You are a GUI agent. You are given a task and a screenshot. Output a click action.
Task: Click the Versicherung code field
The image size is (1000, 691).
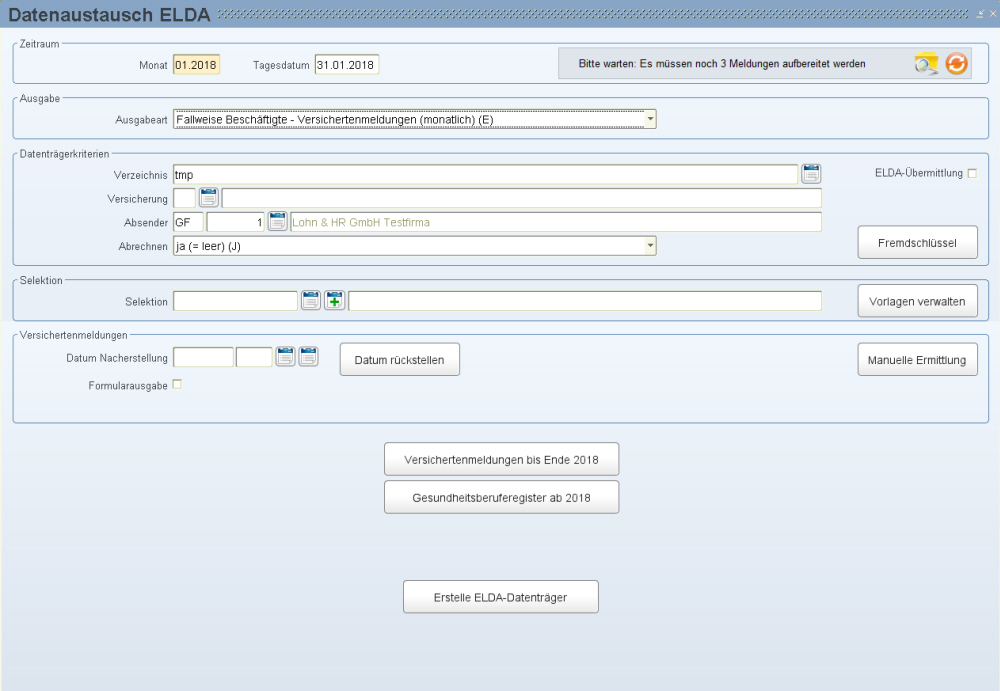pos(184,198)
